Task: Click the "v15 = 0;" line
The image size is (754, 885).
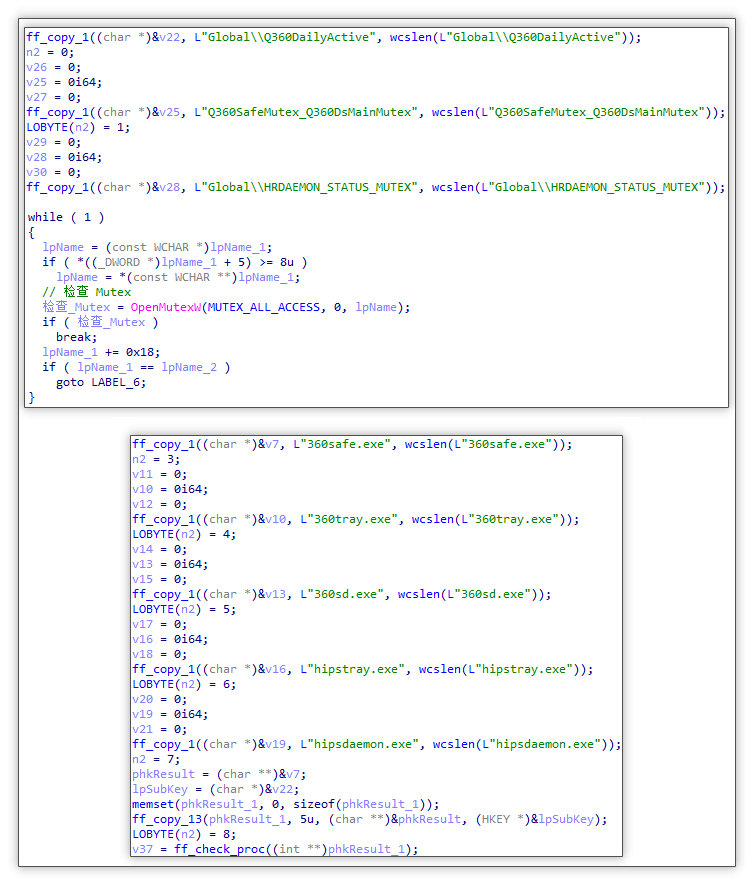Action: 159,580
